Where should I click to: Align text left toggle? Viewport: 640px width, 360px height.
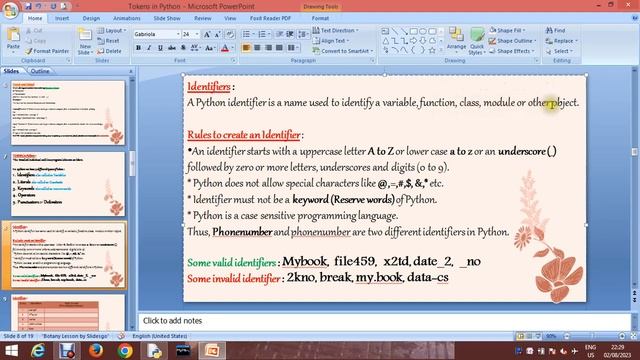(x=246, y=48)
